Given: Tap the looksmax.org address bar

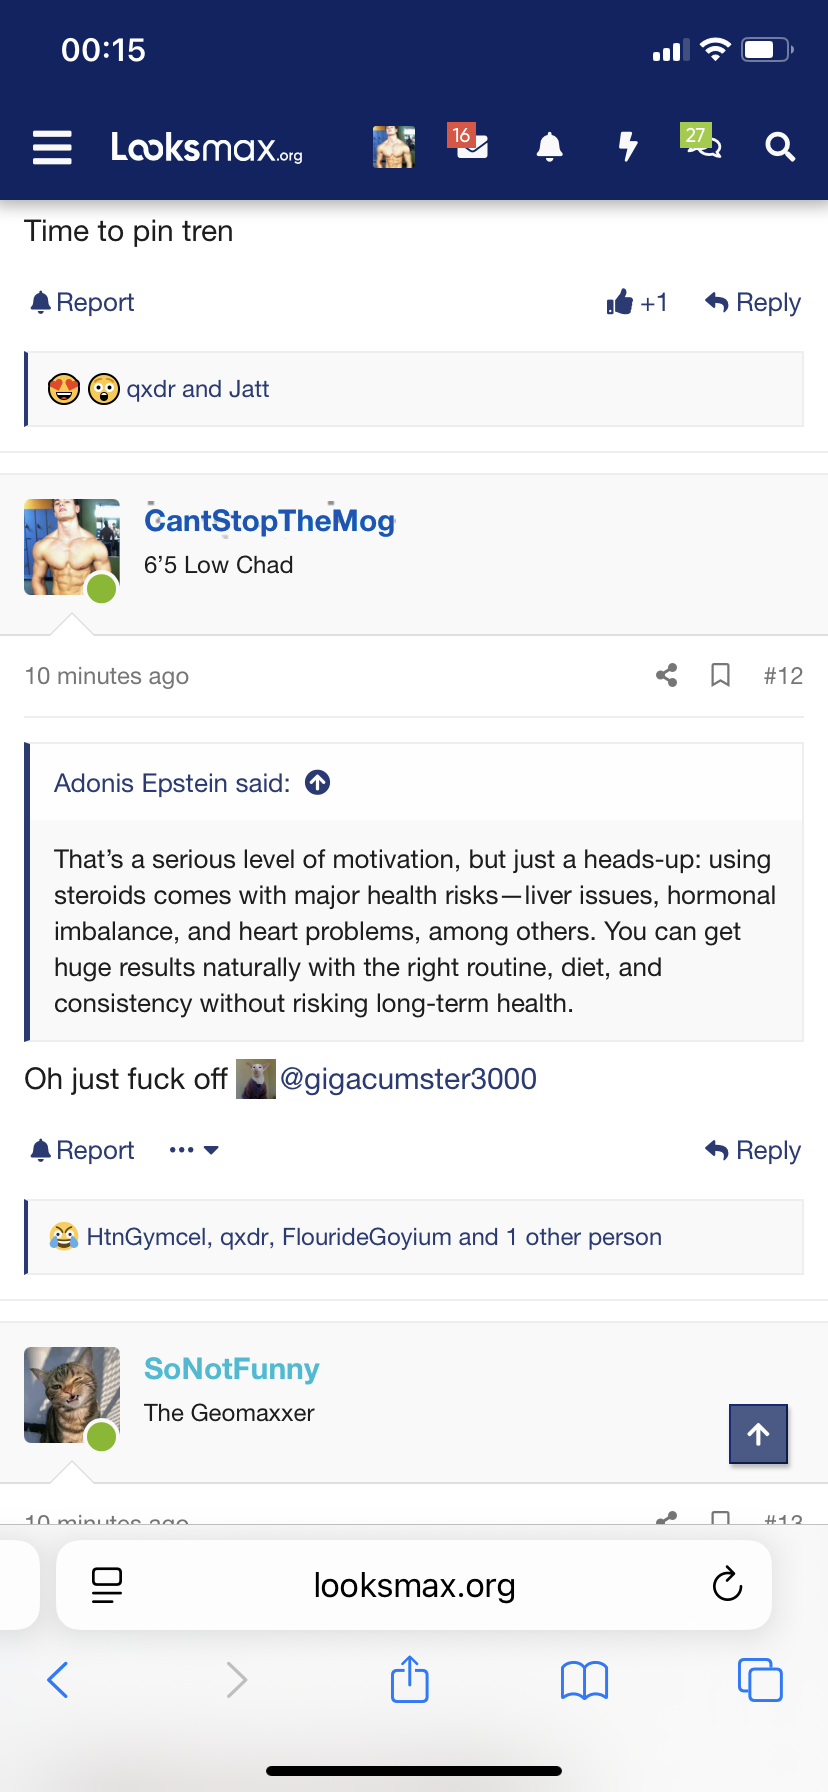Looking at the screenshot, I should click(x=414, y=1585).
